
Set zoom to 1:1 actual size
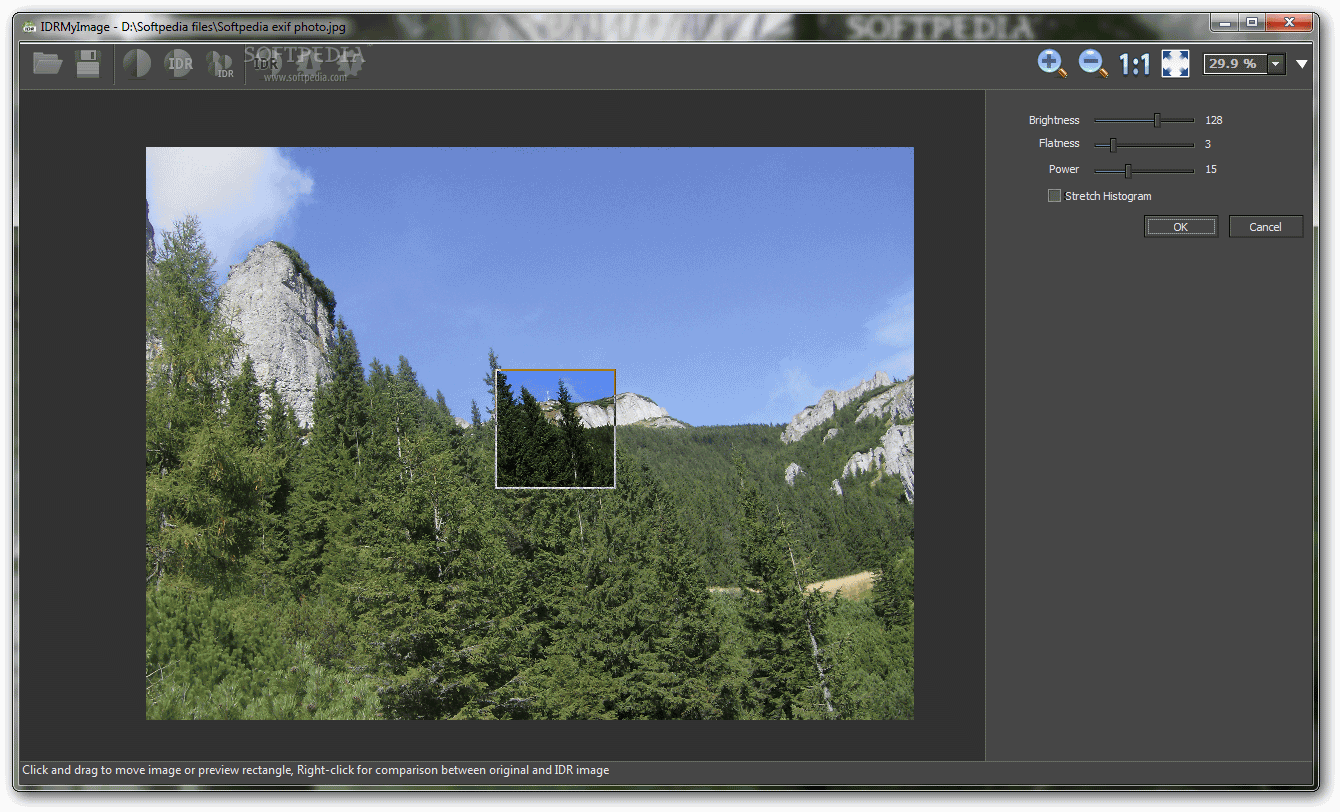pyautogui.click(x=1134, y=65)
